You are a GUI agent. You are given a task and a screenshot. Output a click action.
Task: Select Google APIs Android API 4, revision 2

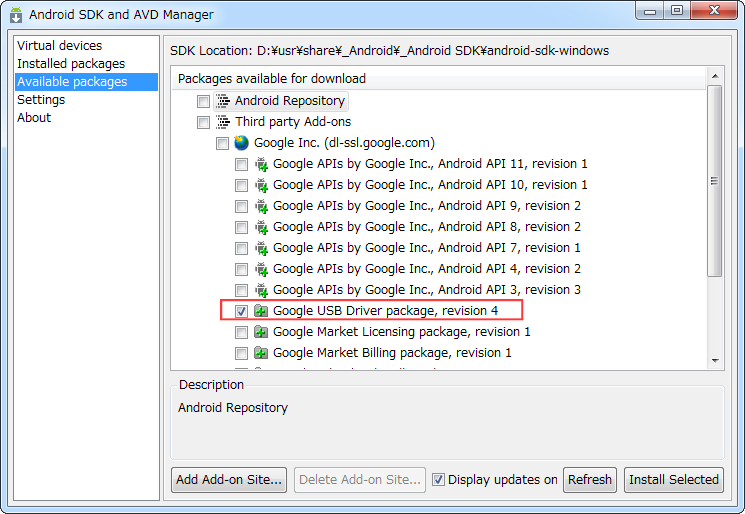coord(427,269)
